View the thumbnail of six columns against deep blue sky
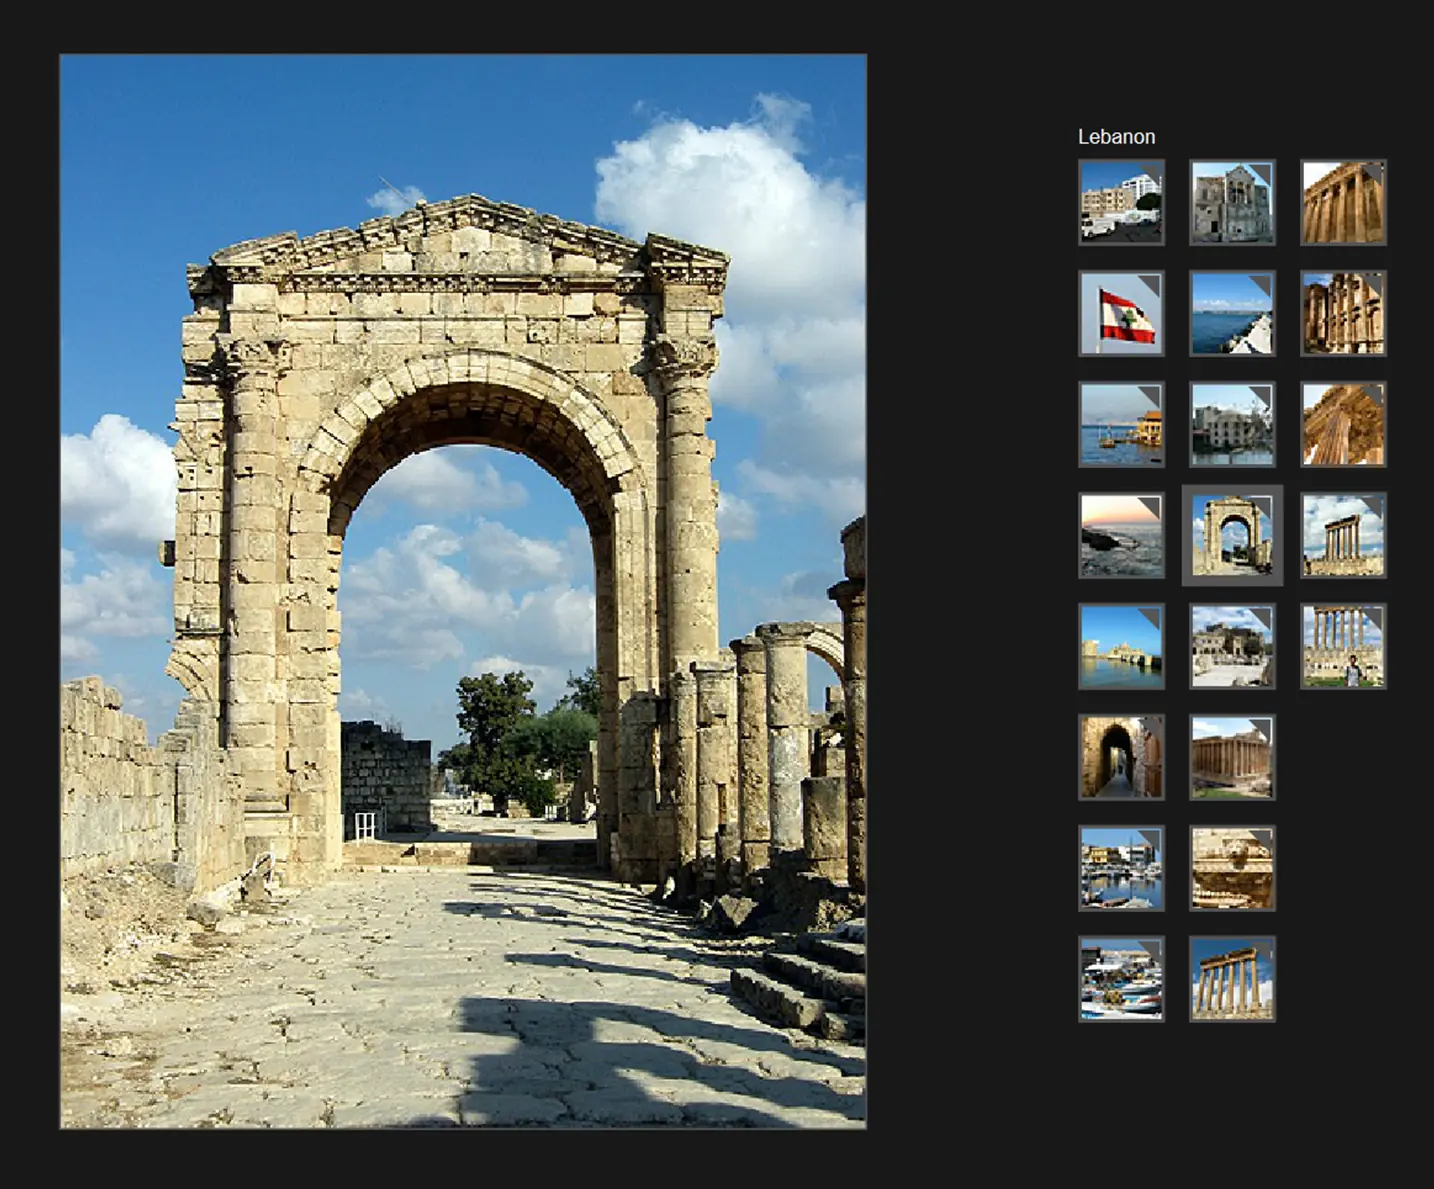The height and width of the screenshot is (1189, 1434). tap(1232, 979)
